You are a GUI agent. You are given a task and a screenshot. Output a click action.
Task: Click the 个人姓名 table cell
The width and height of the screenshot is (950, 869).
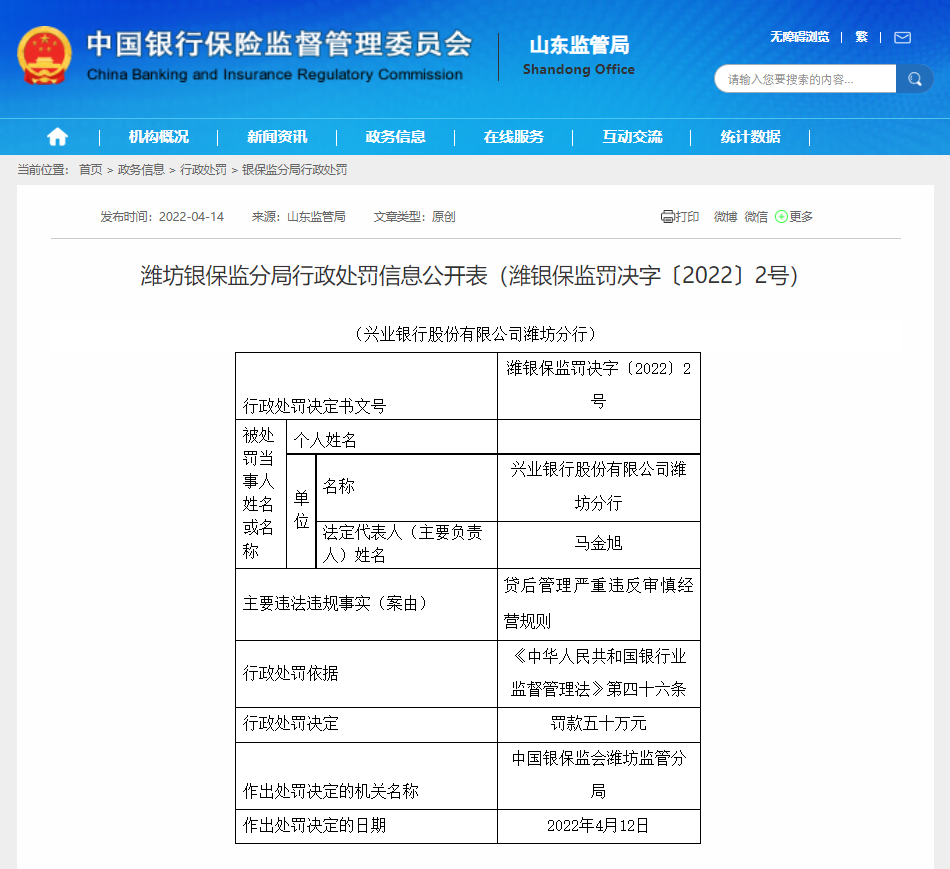point(391,437)
